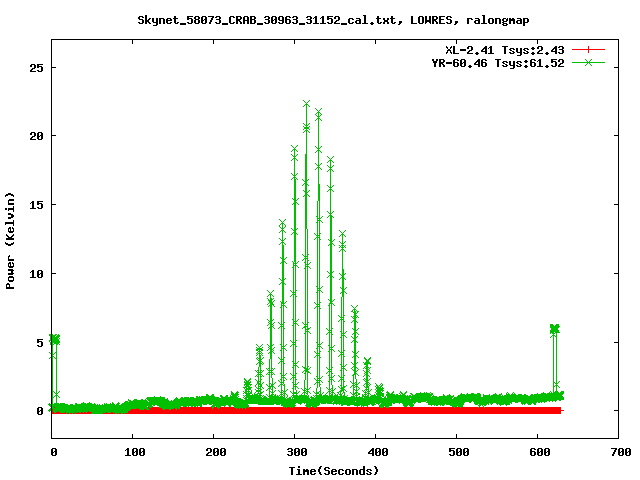Select the legend entry YR-60.46 Tsys:61.52
The height and width of the screenshot is (480, 640).
tap(498, 63)
